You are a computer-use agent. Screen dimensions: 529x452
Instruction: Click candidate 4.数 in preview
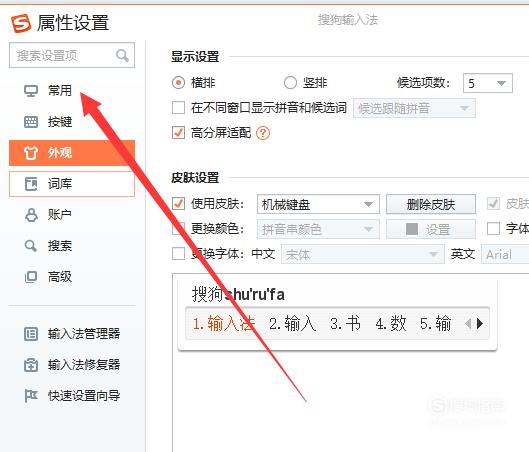coord(391,324)
